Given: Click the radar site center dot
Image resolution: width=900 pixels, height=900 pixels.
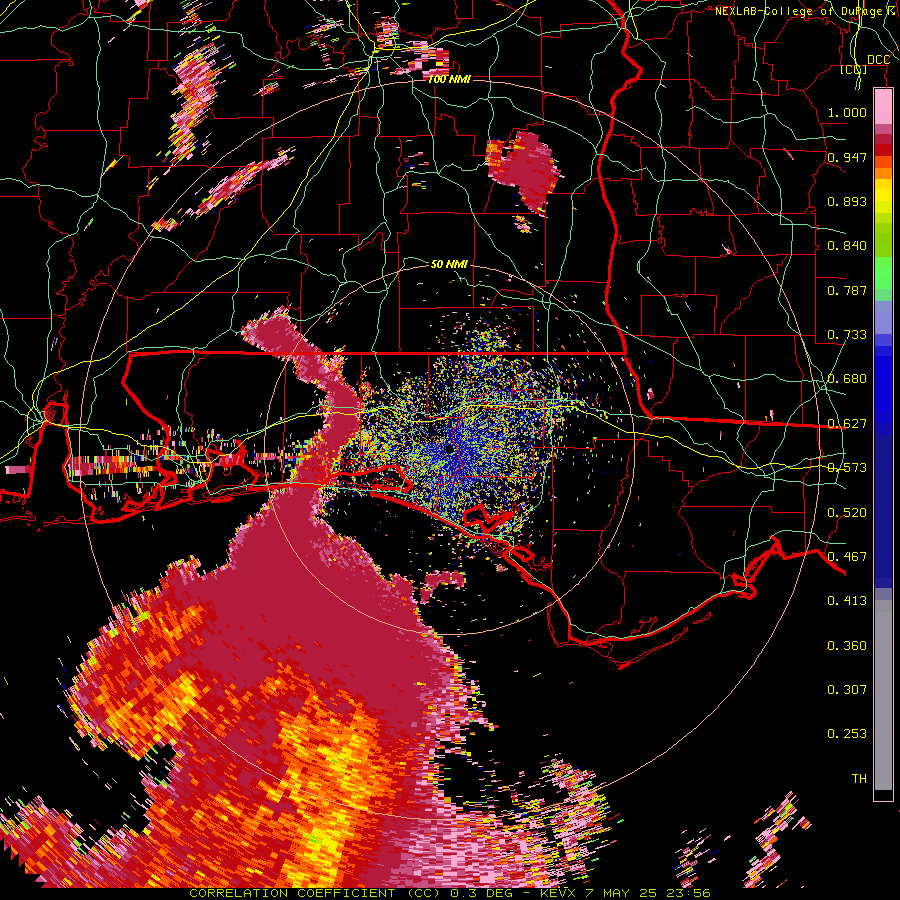Looking at the screenshot, I should tap(448, 448).
